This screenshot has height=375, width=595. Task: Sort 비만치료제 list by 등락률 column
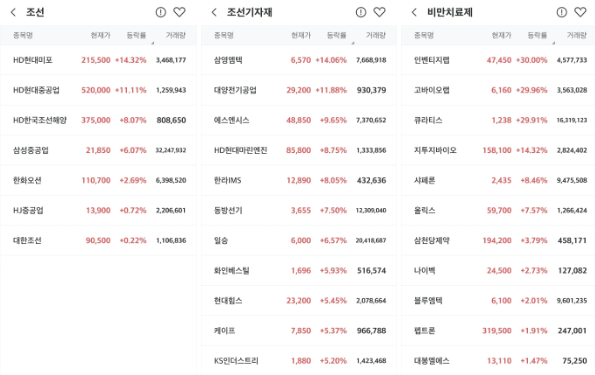click(x=537, y=35)
